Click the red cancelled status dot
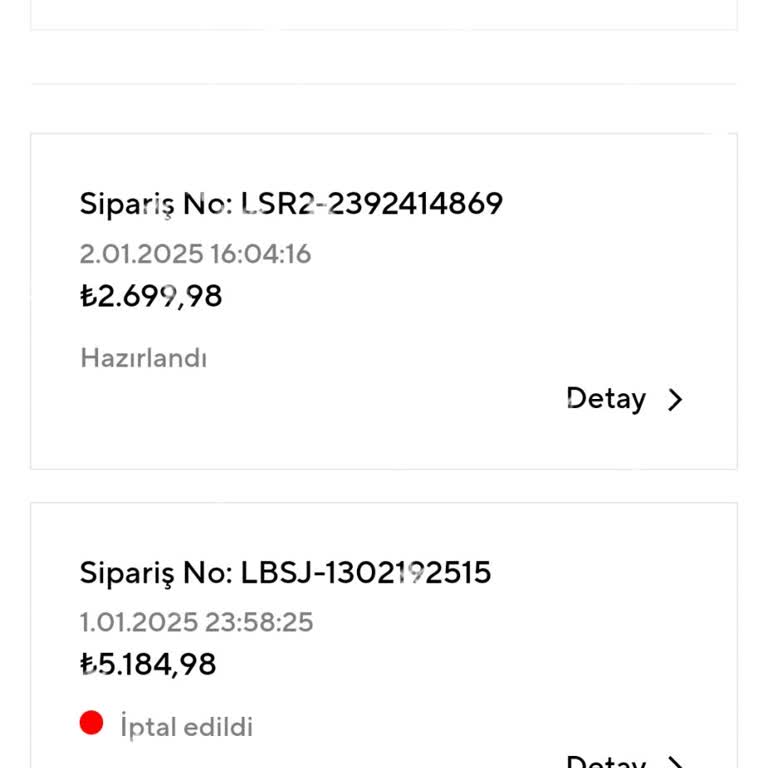Viewport: 768px width, 768px height. point(92,723)
